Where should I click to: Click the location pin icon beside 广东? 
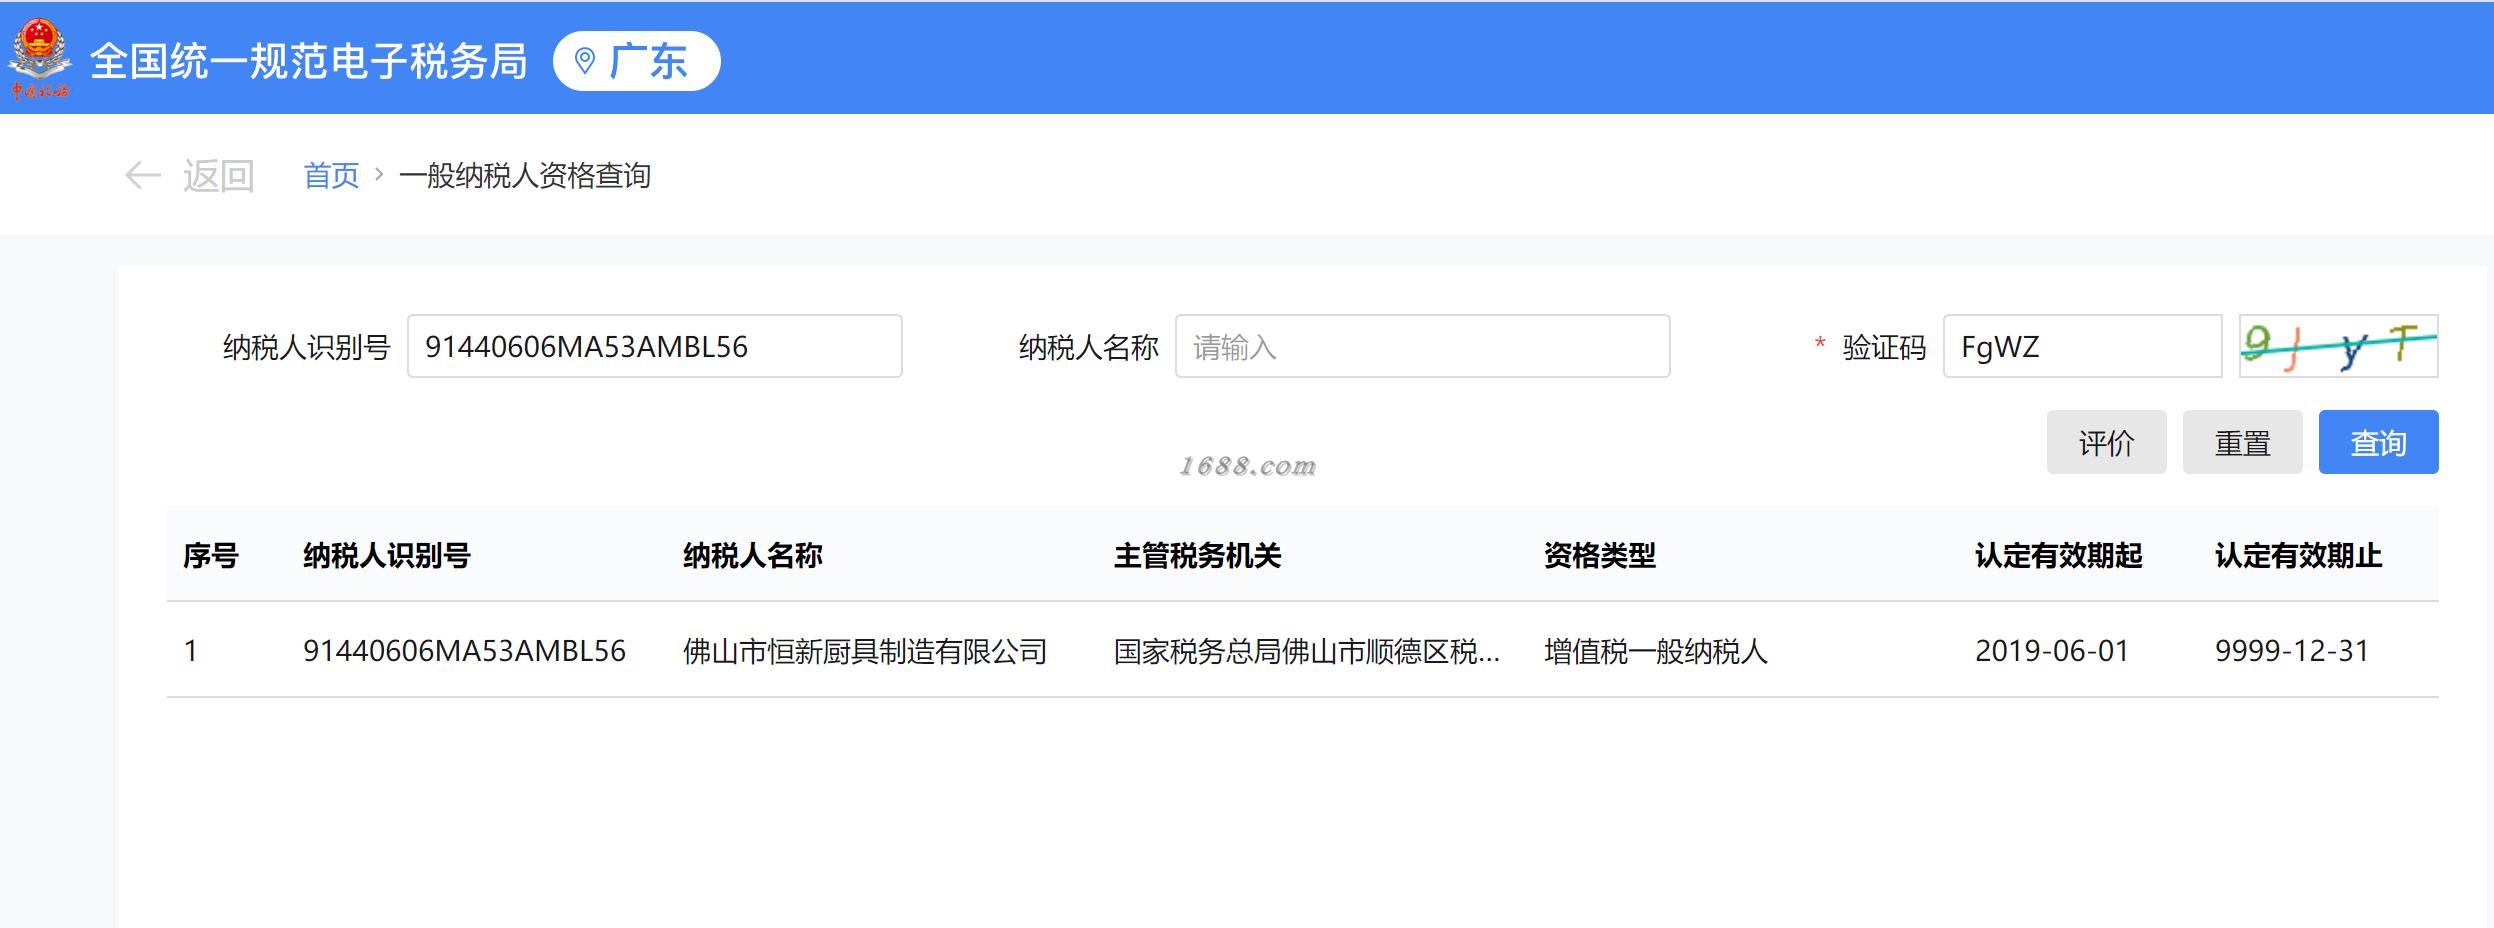pos(586,61)
